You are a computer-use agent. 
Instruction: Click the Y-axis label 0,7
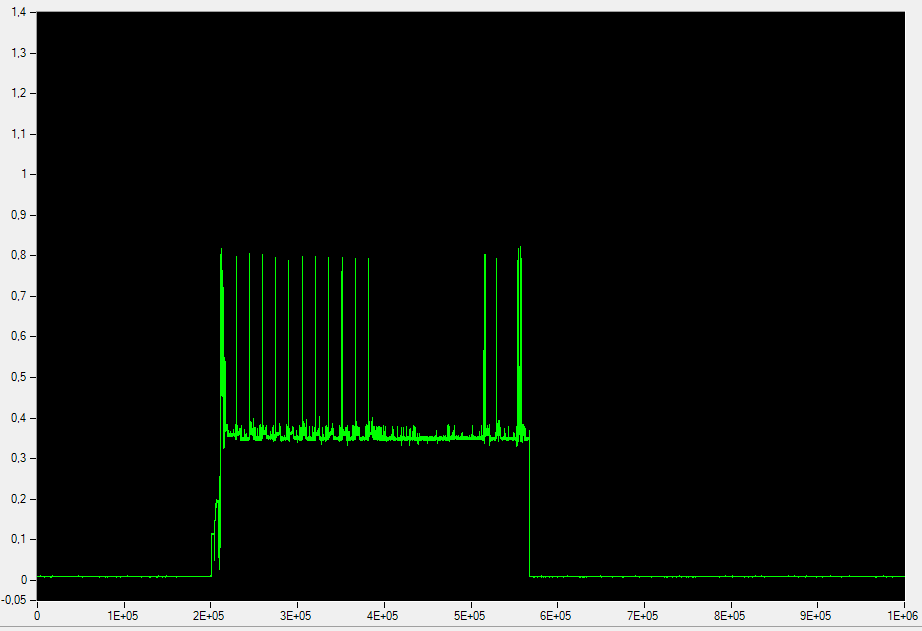pyautogui.click(x=19, y=296)
